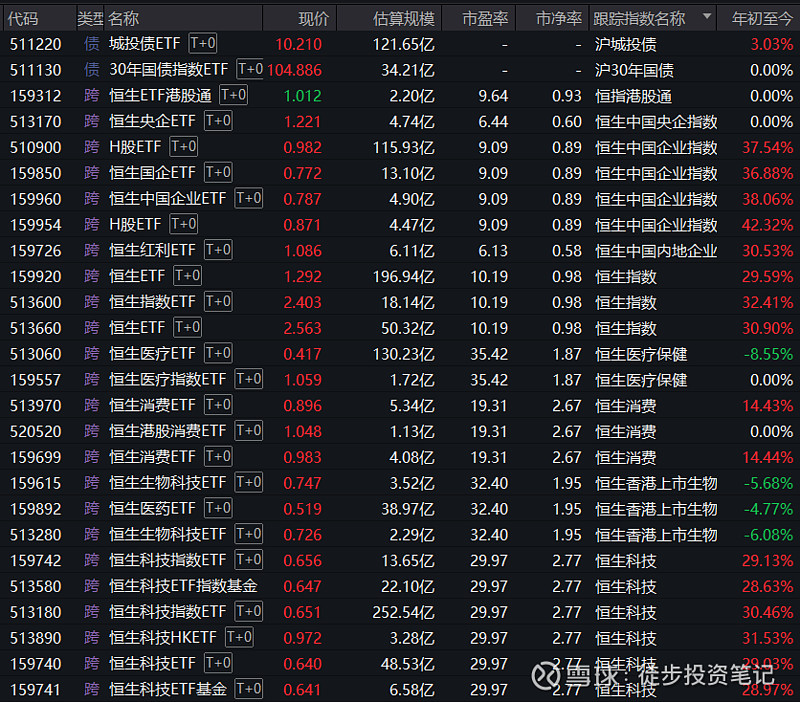Click the T+0 badge beside 城投债ETF
Screen dimensions: 800x702
(203, 43)
